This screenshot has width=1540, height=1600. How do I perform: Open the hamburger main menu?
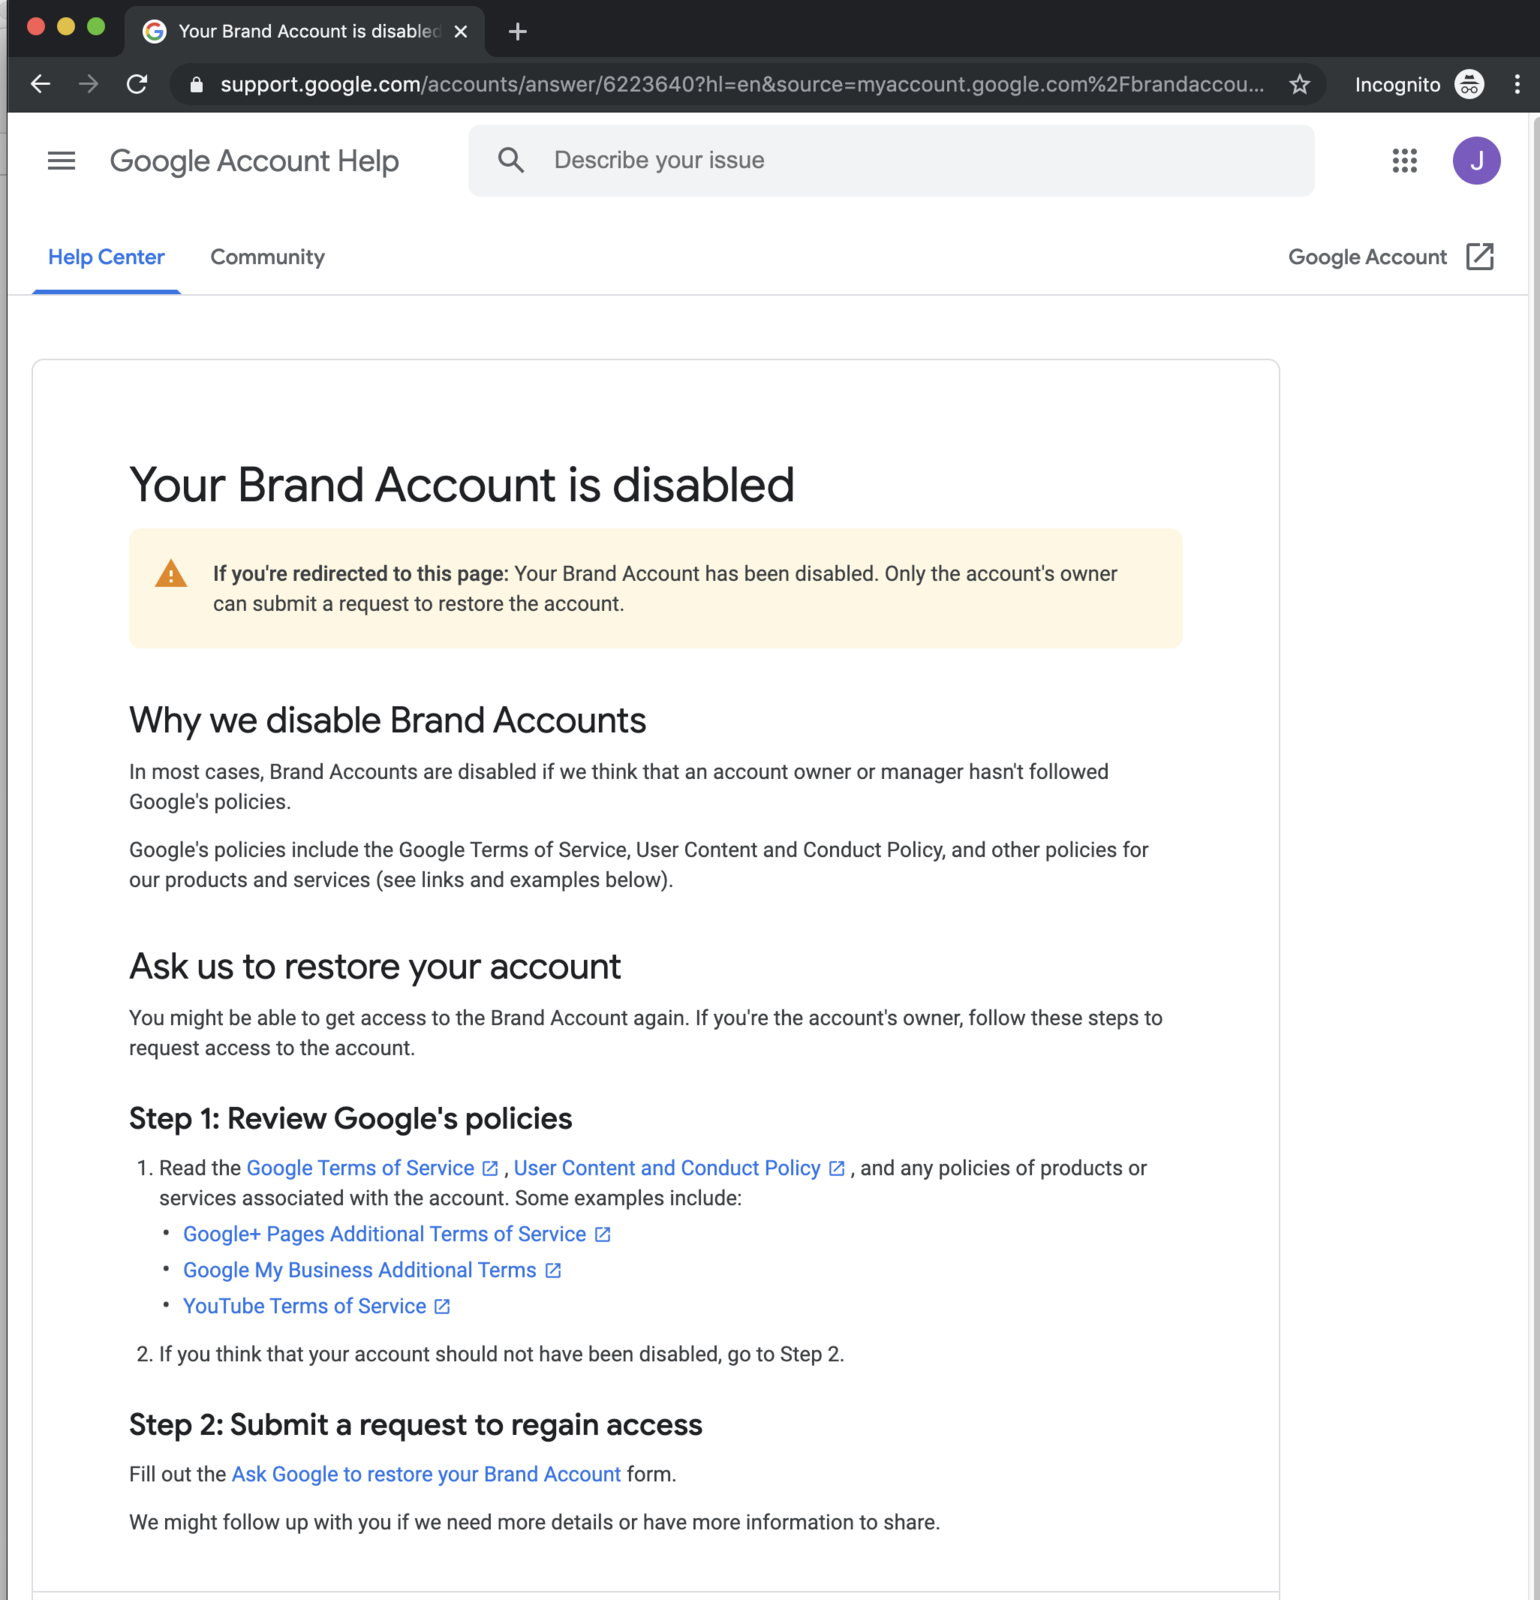coord(61,160)
